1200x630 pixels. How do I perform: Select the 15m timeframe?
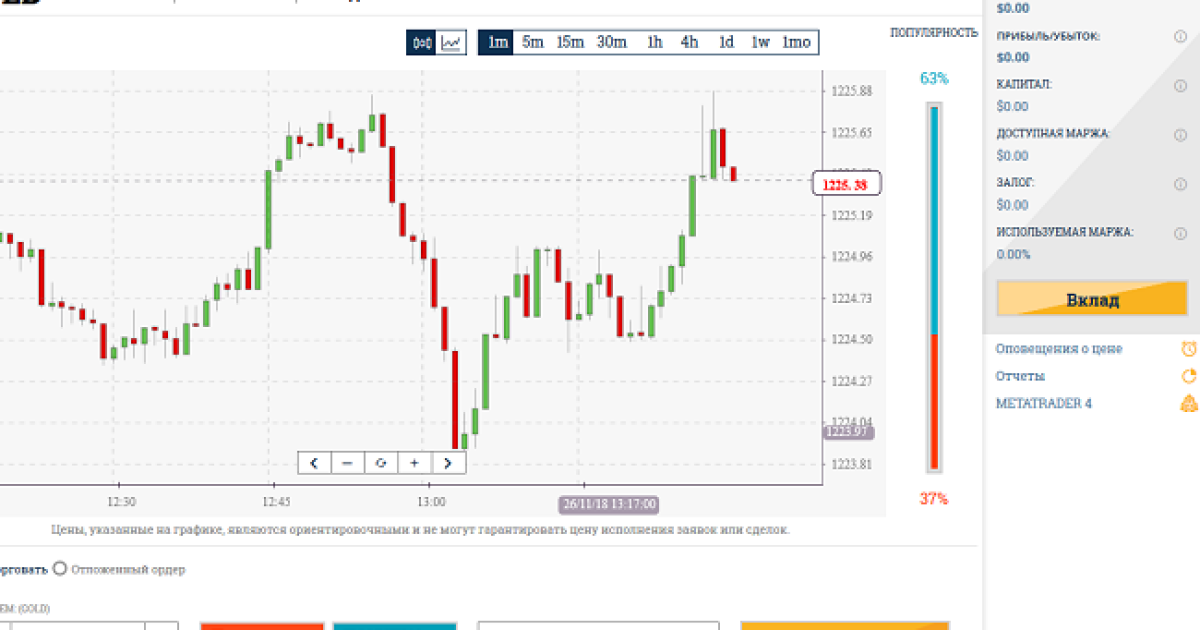pyautogui.click(x=570, y=42)
